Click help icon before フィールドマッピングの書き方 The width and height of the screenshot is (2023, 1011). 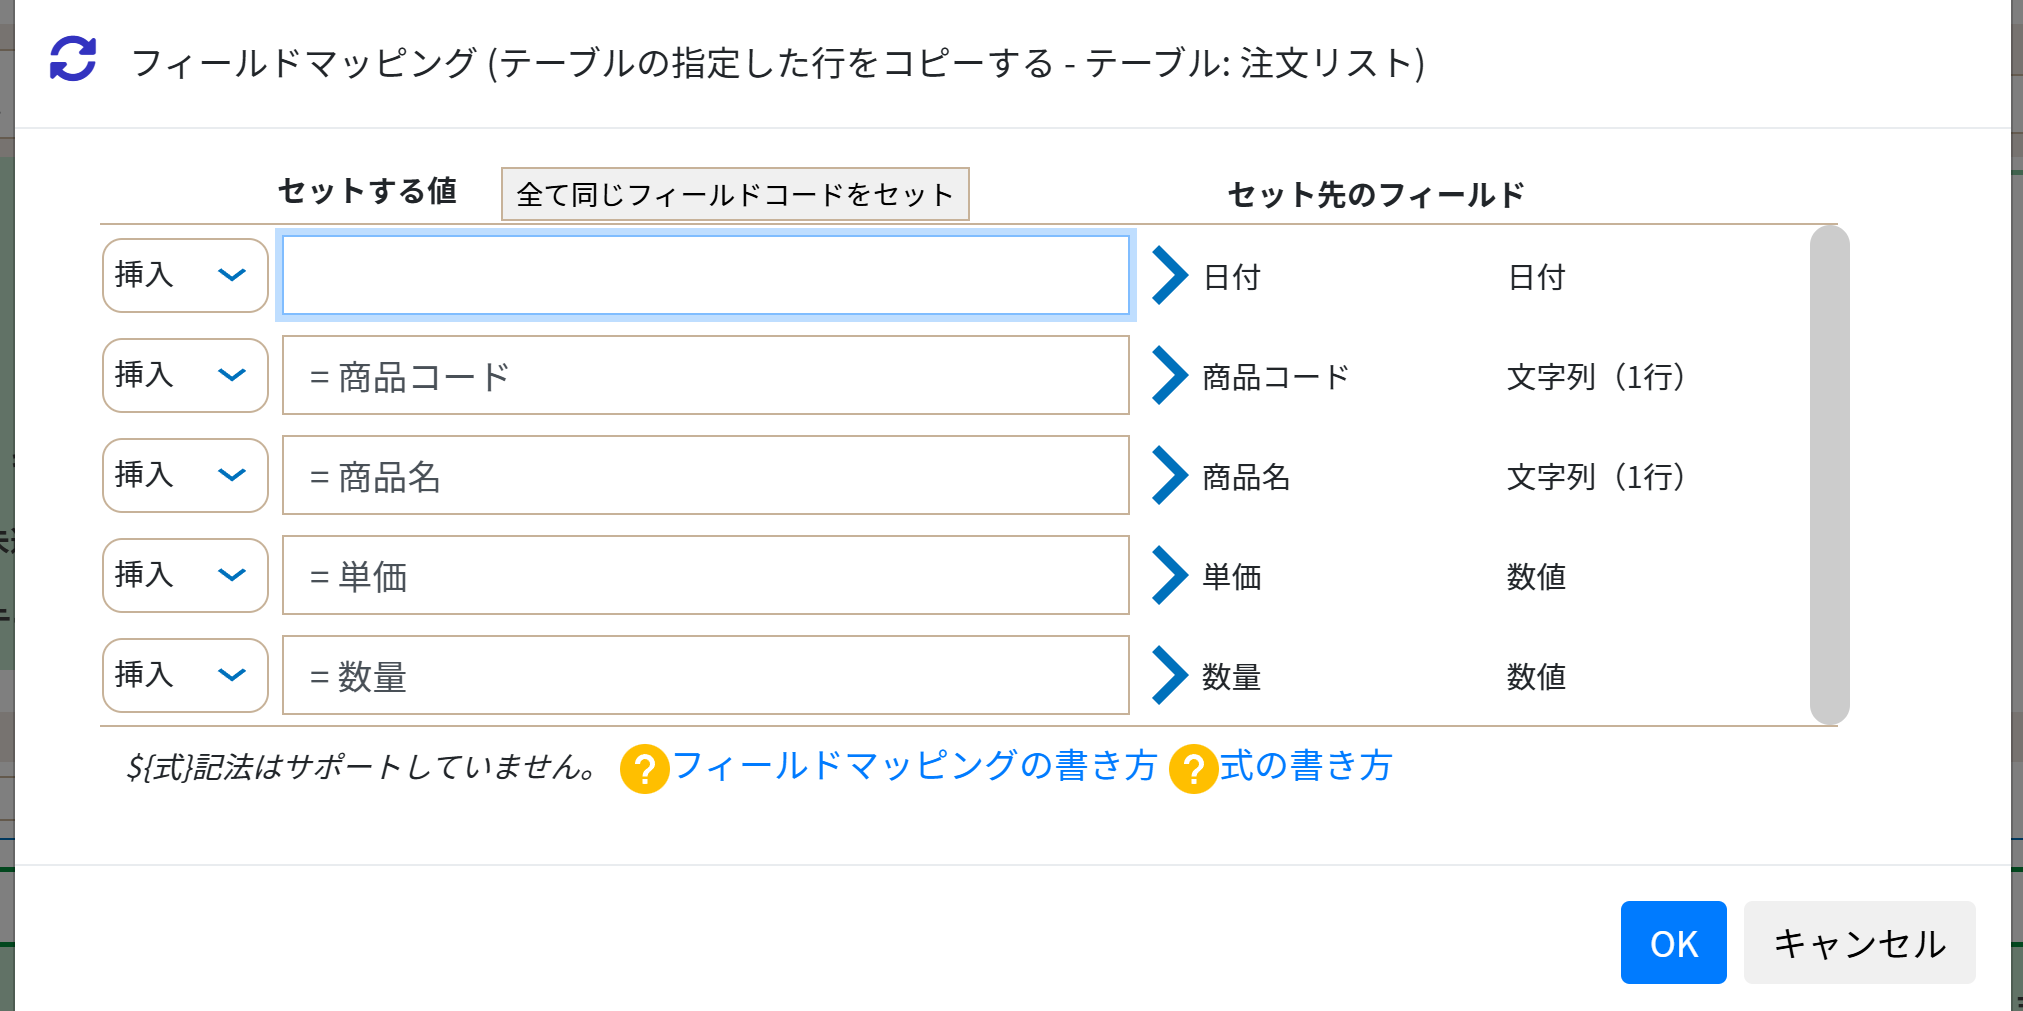pos(644,769)
